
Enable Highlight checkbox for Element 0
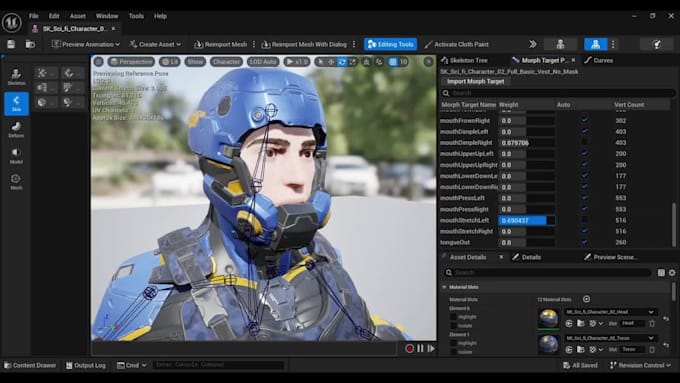pos(453,317)
